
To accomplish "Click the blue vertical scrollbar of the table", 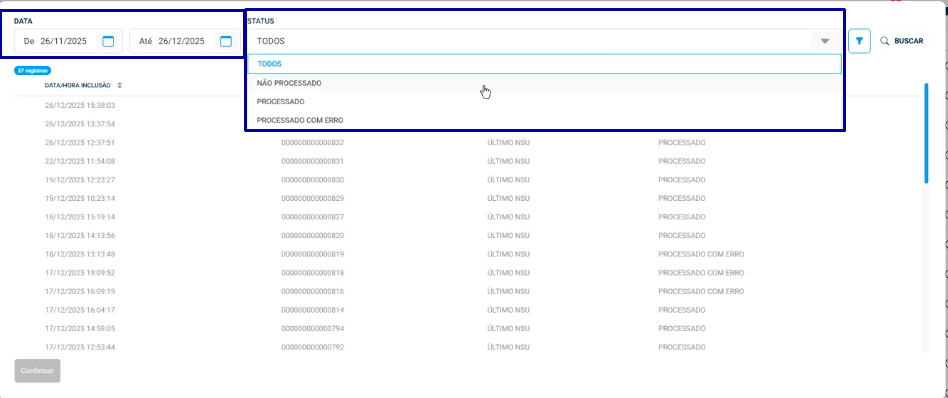I will click(926, 133).
